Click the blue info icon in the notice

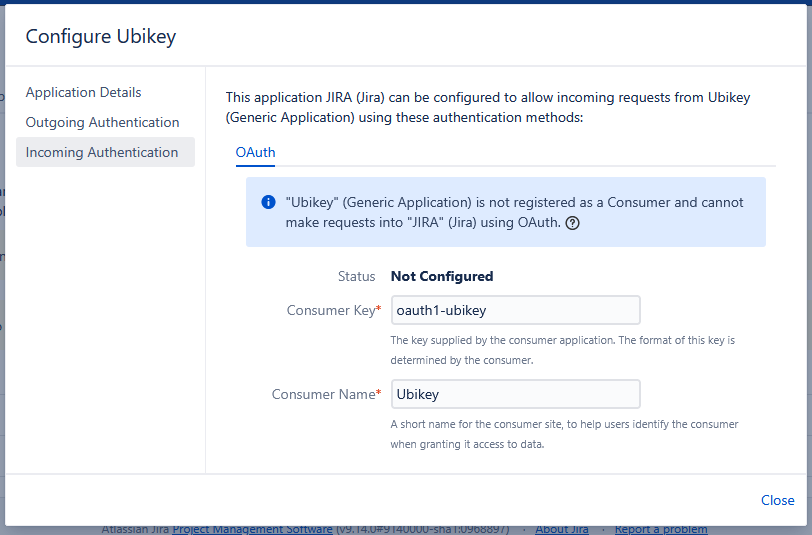268,202
